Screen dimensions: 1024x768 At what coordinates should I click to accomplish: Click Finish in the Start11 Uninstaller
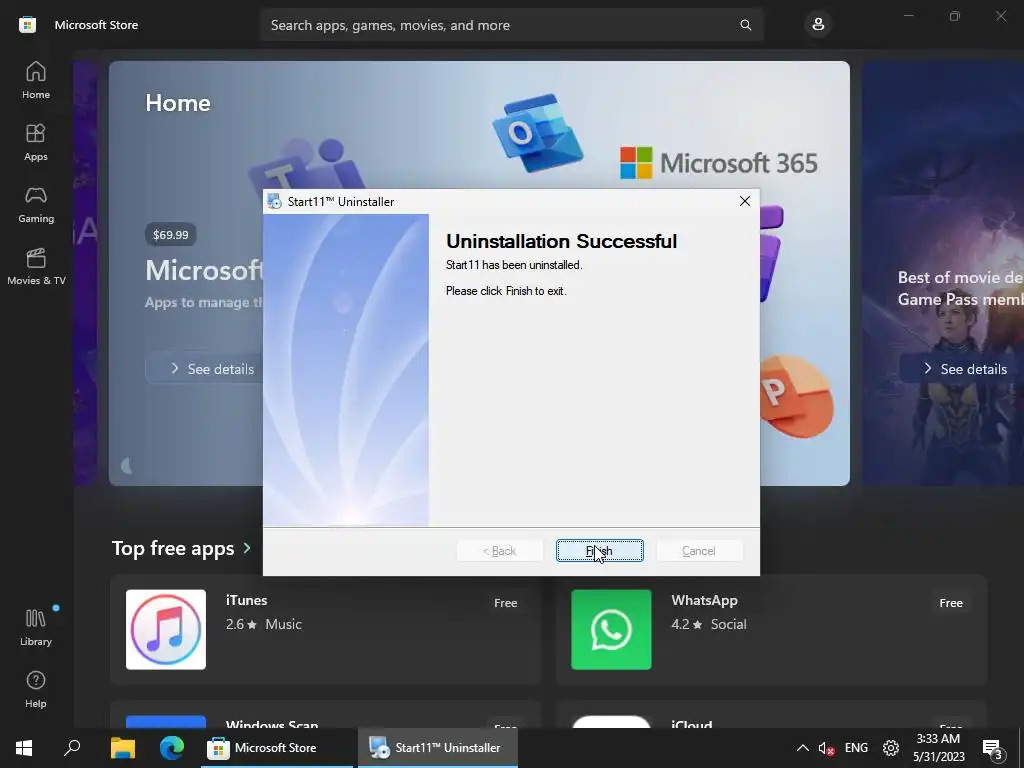coord(600,551)
